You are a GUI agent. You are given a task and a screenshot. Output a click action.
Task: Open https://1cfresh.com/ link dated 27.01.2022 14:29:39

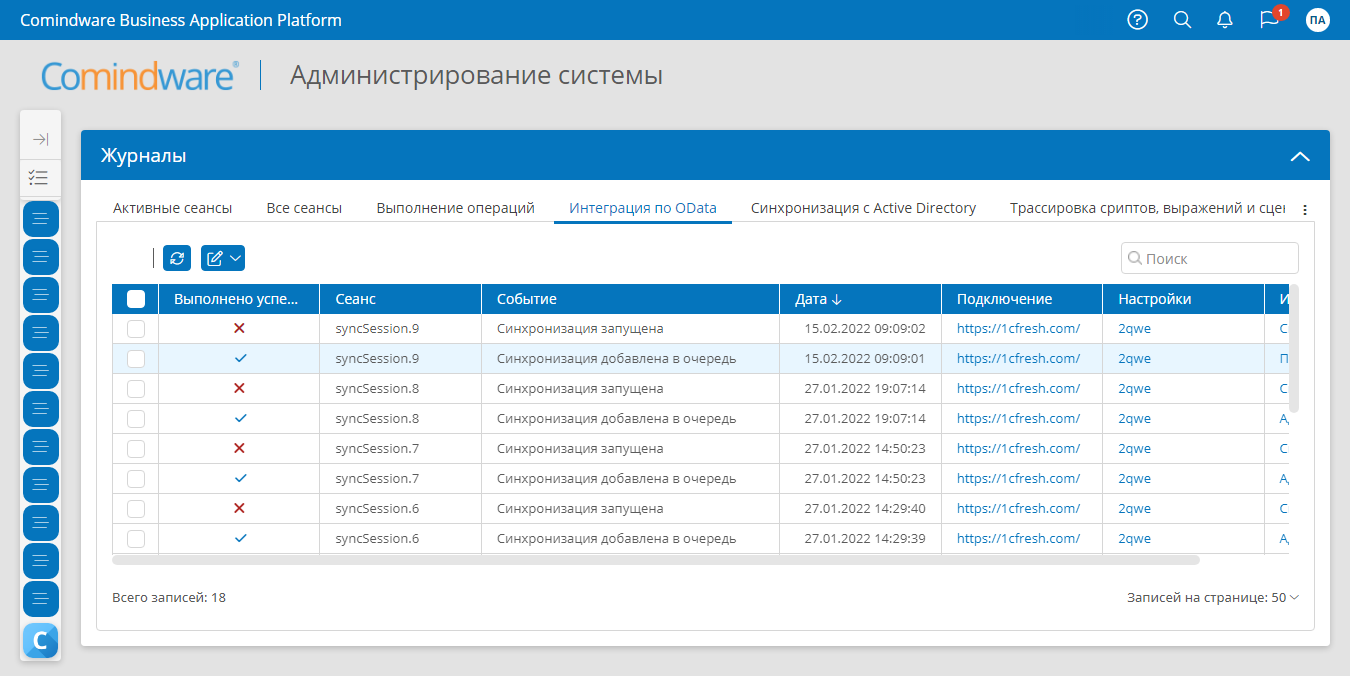click(x=1018, y=538)
